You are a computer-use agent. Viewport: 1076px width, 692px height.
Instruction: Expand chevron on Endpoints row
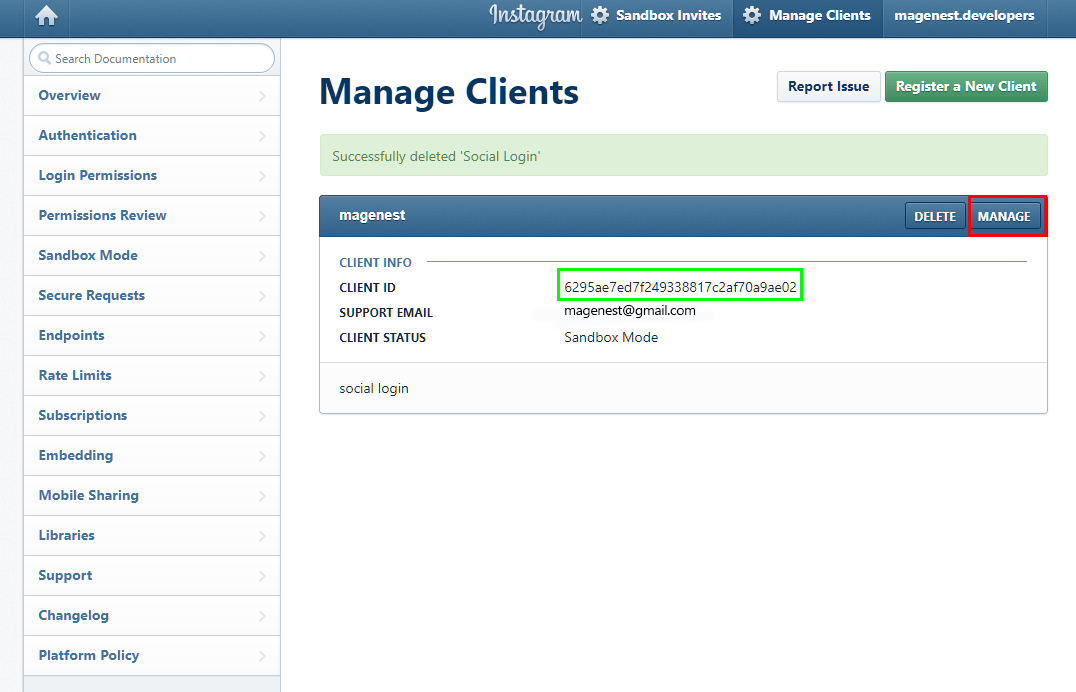pos(262,336)
